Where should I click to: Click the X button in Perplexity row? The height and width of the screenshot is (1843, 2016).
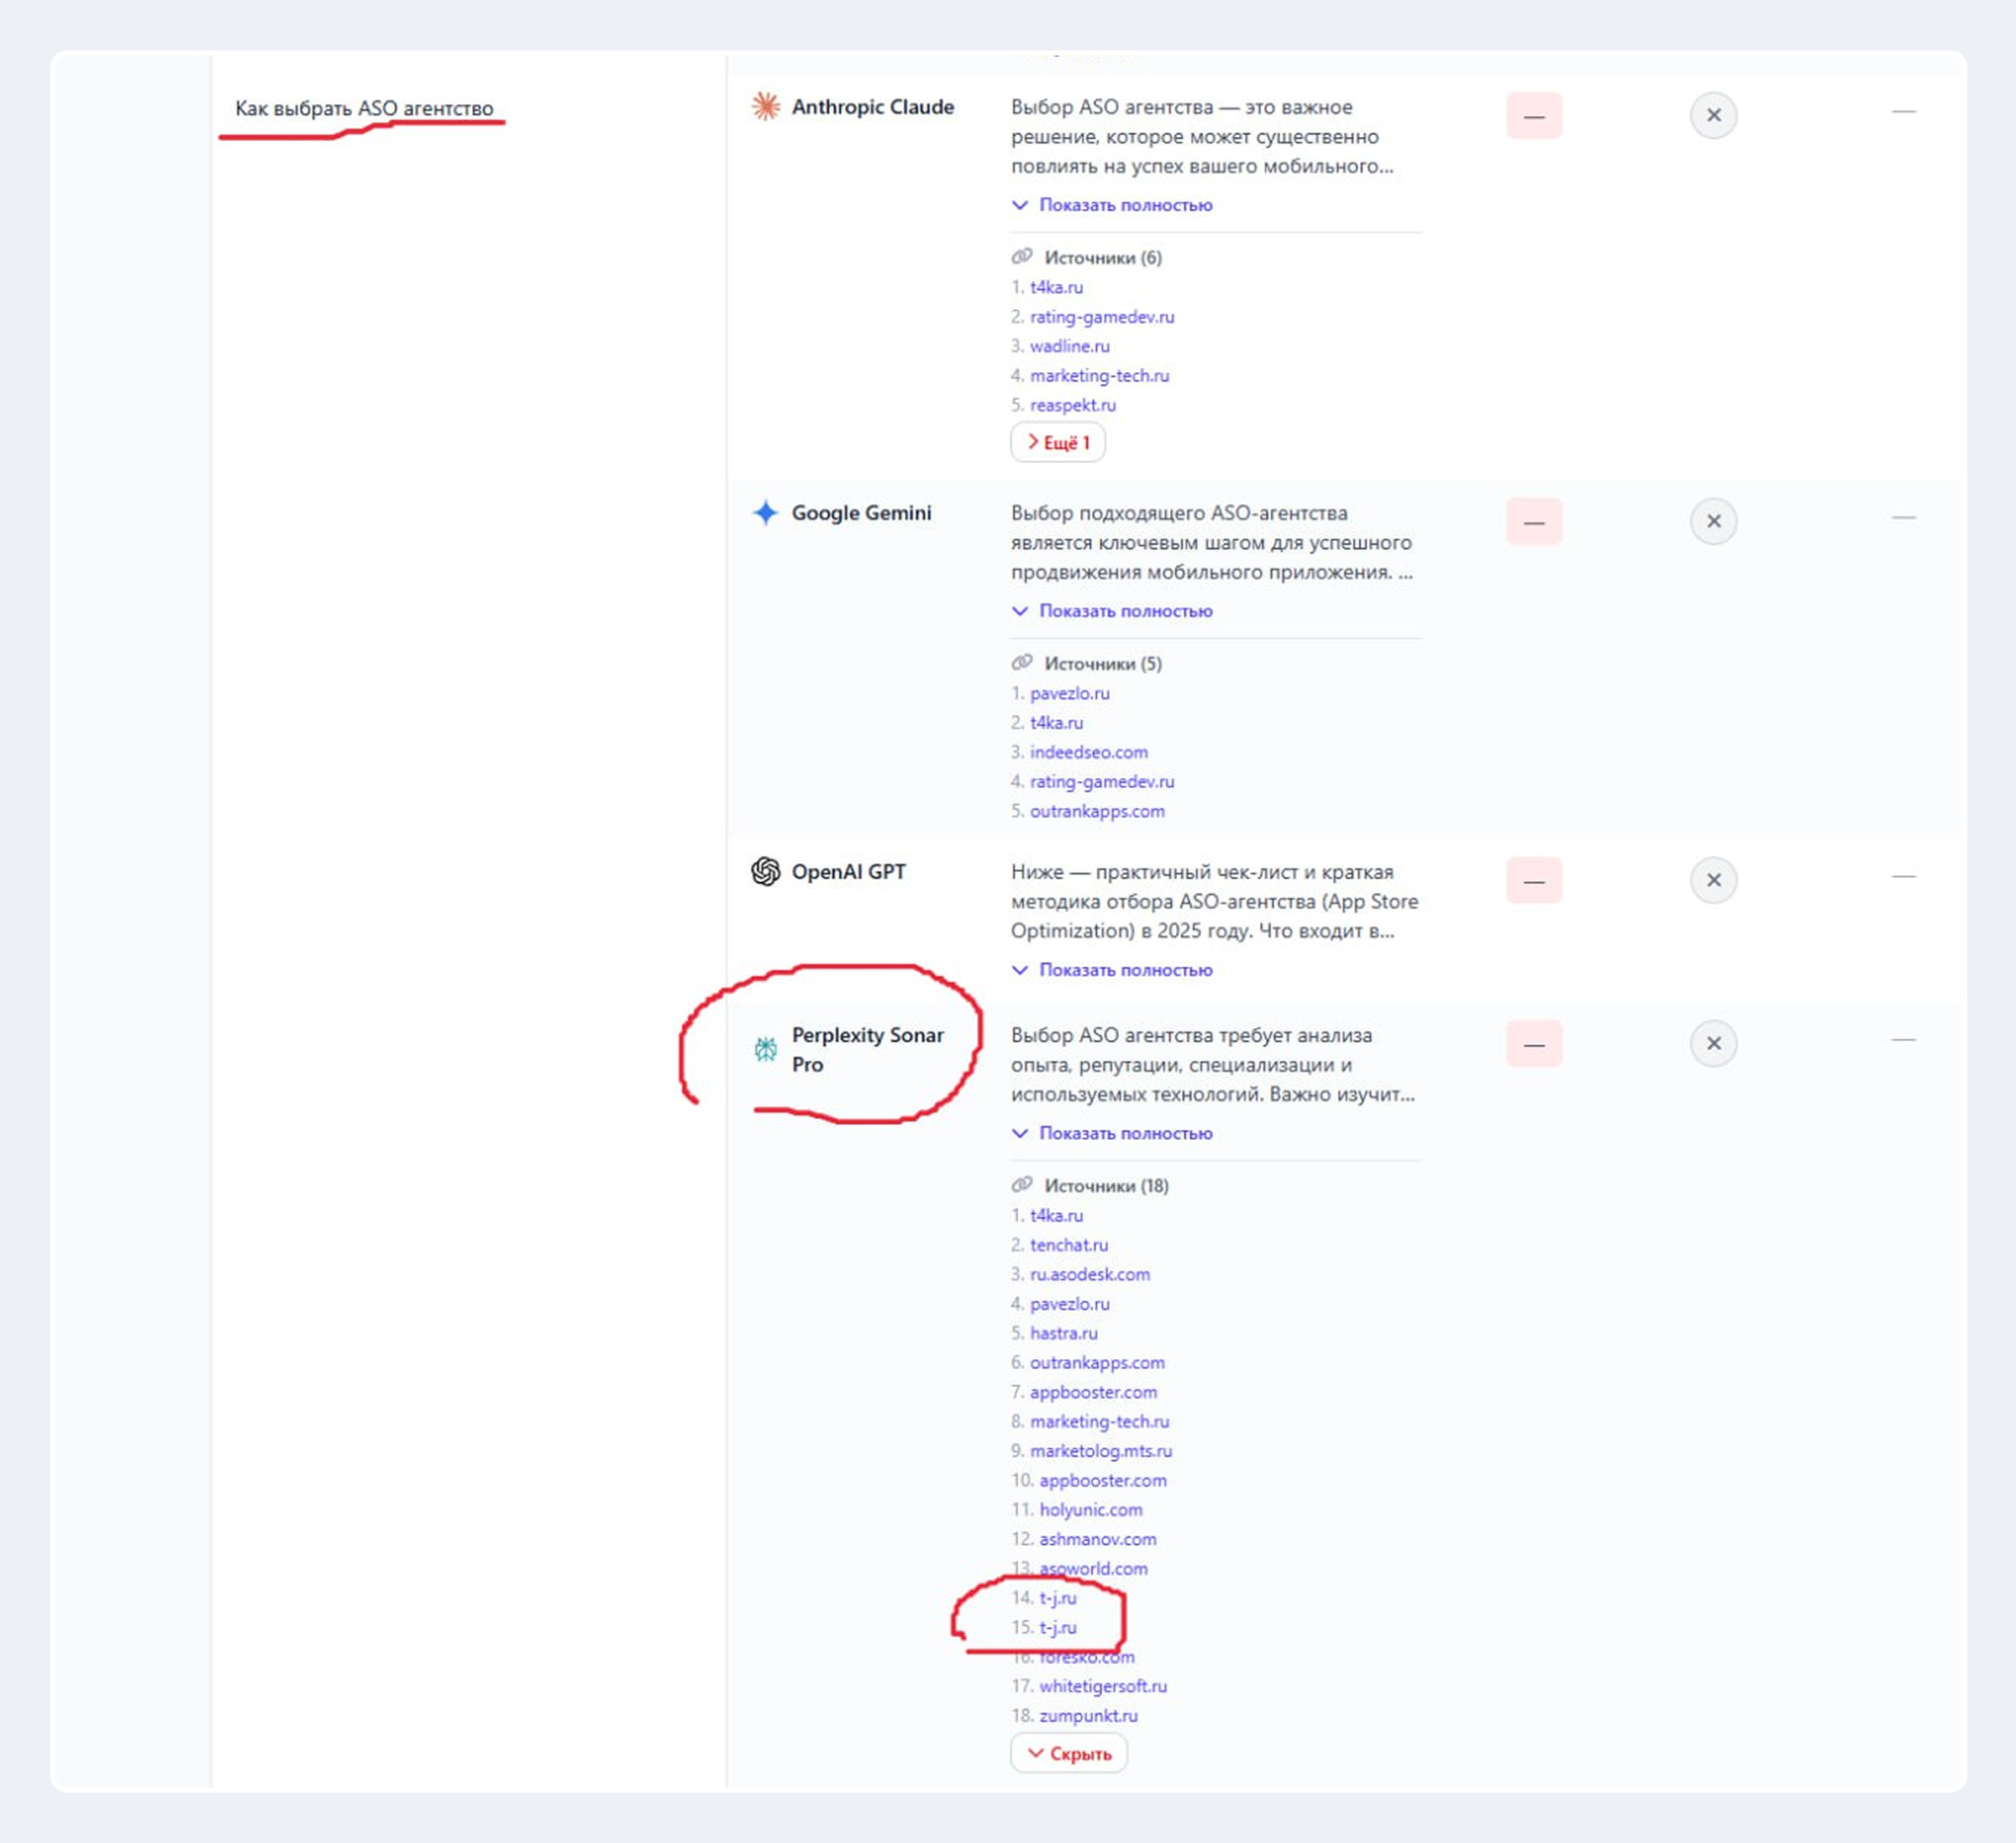click(x=1713, y=1044)
